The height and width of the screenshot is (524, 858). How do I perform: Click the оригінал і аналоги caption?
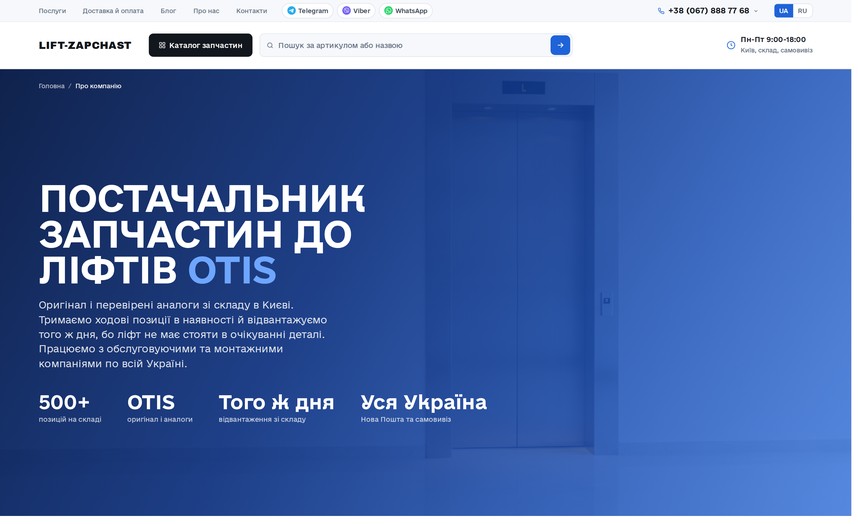coord(159,420)
